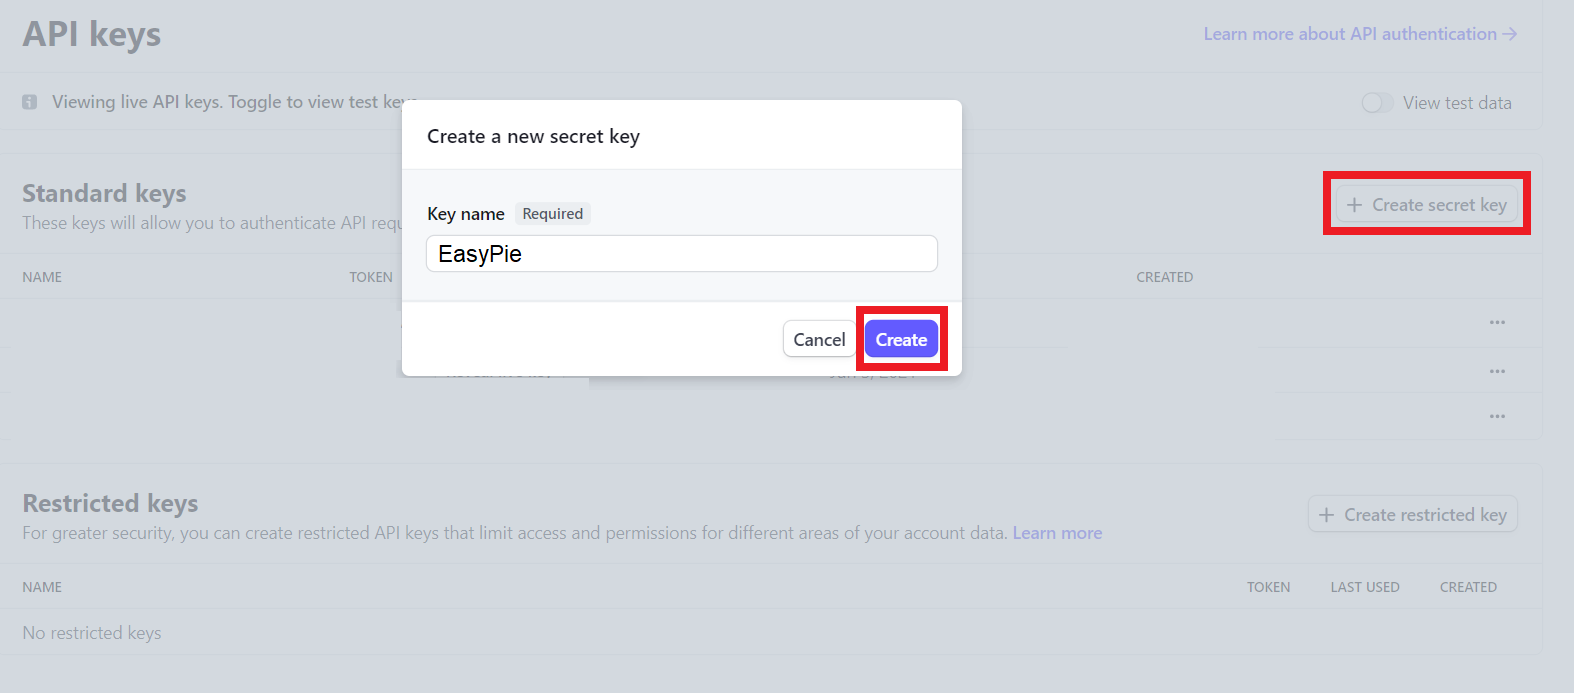Click the Create secret key button
Viewport: 1574px width, 693px height.
click(1427, 204)
